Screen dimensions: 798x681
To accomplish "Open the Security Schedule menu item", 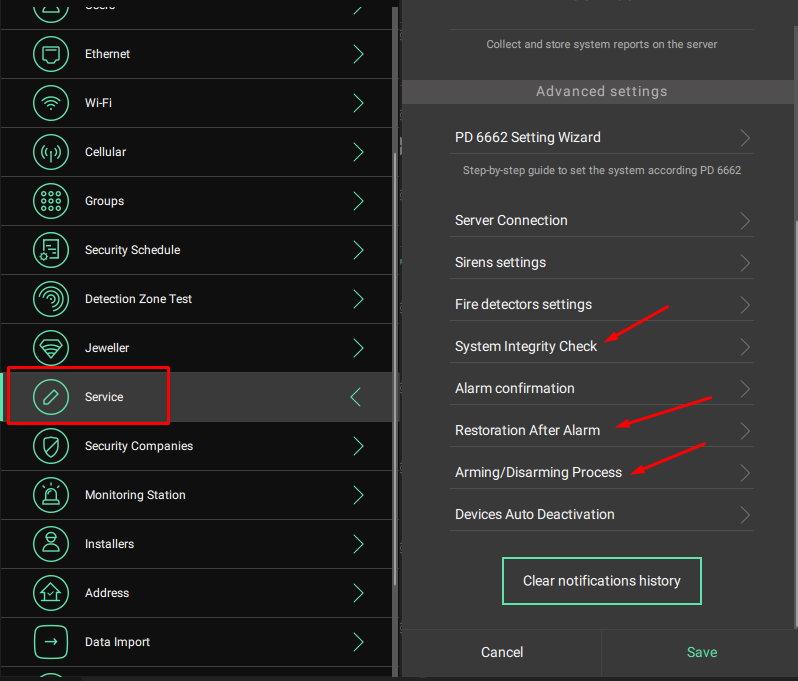I will [196, 250].
